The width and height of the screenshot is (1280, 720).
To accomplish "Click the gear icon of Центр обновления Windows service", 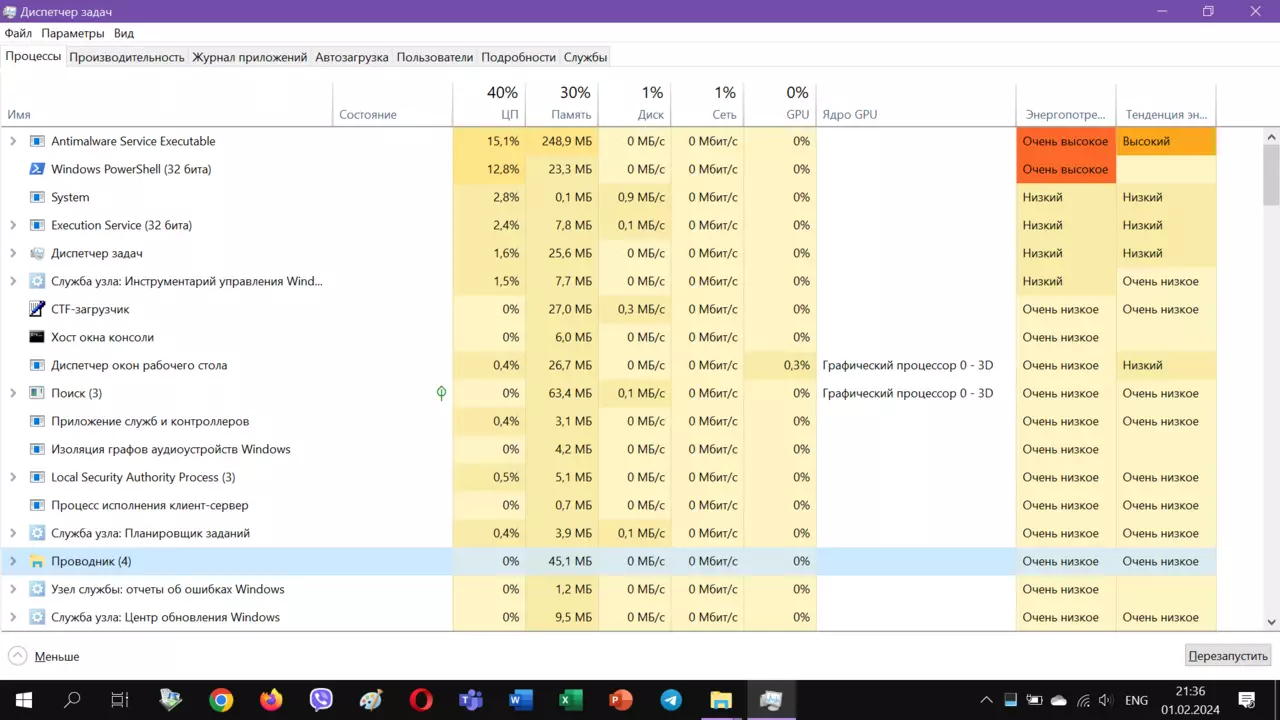I will (37, 617).
